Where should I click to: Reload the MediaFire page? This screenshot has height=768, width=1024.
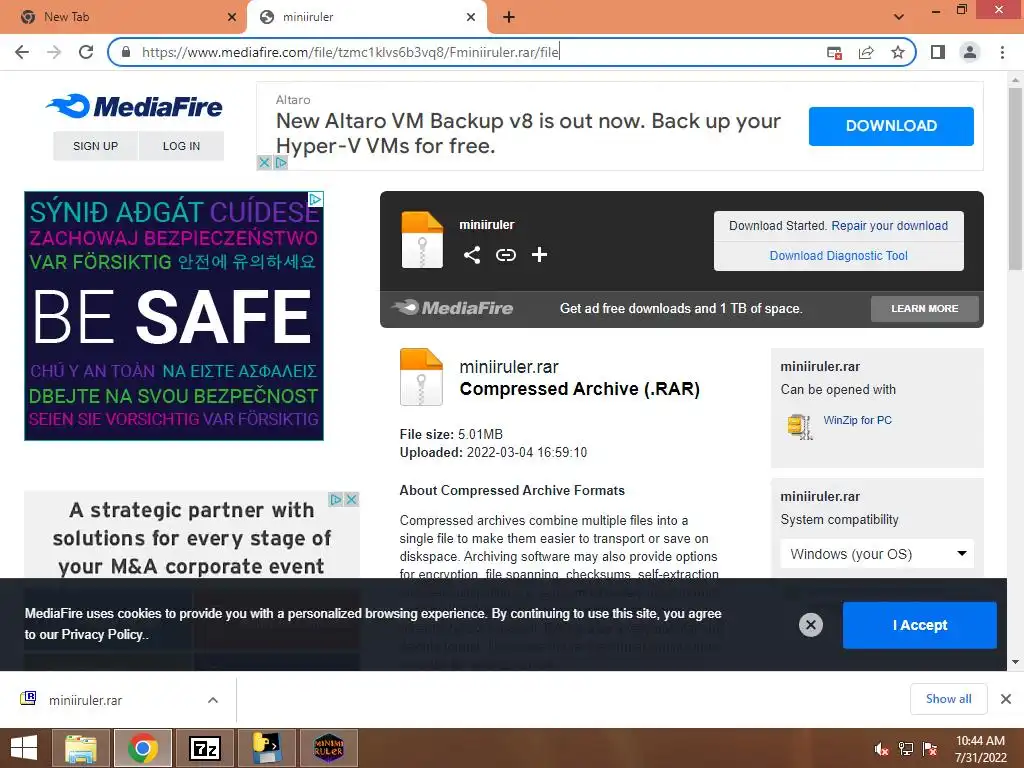[x=86, y=52]
